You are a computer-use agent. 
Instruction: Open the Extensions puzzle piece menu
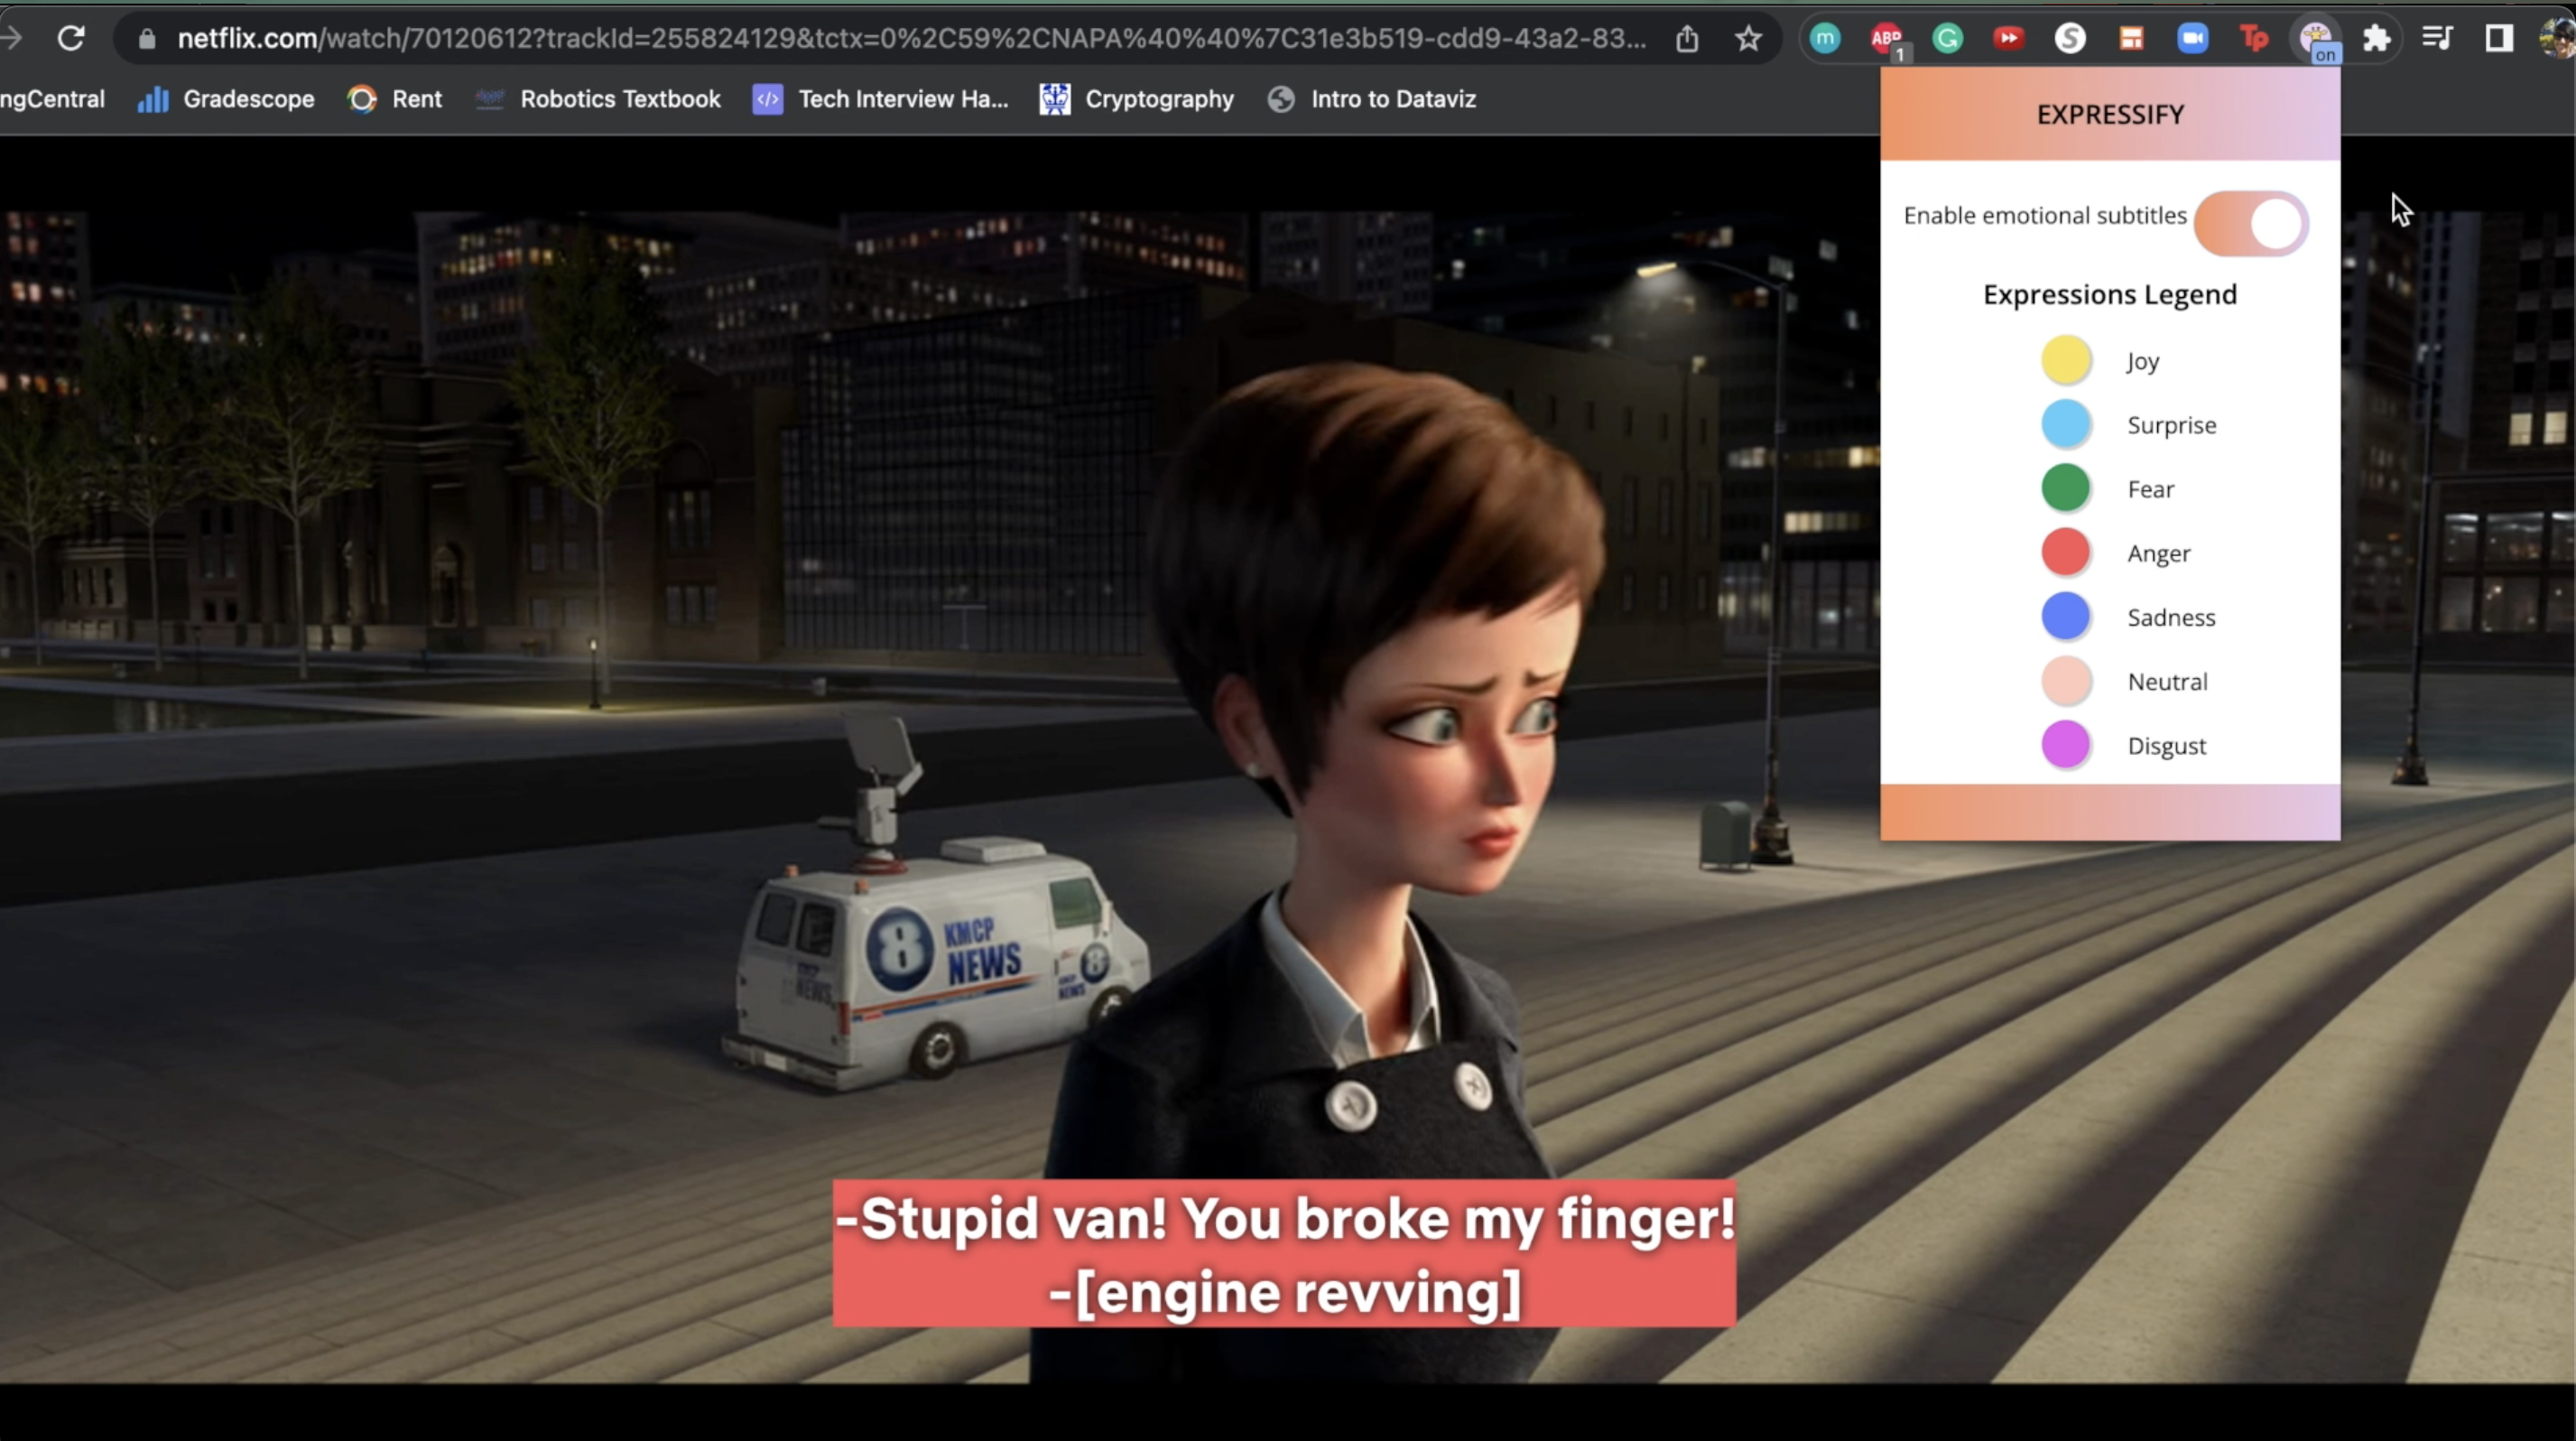click(2376, 39)
